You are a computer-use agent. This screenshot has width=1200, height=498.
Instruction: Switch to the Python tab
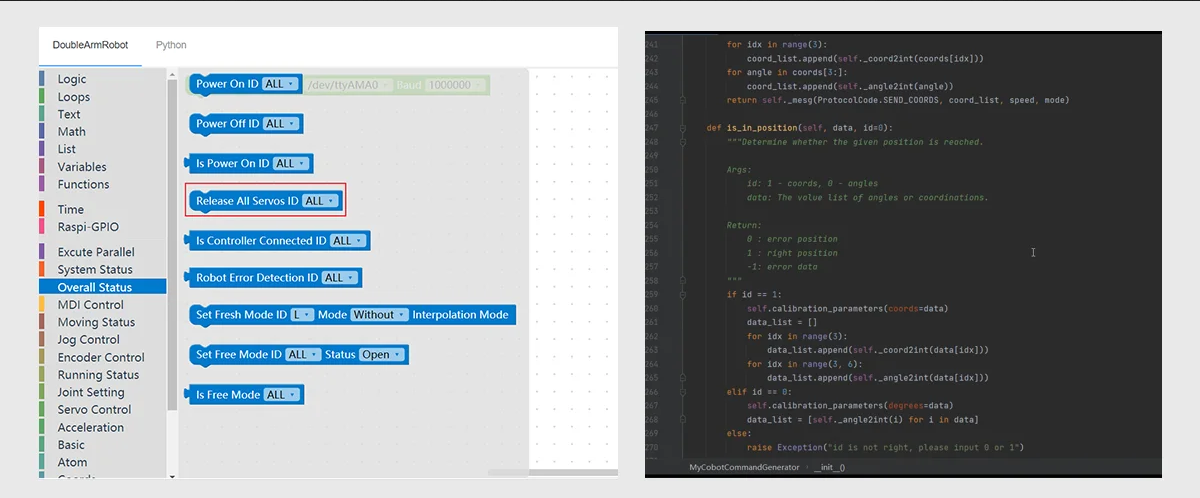click(171, 45)
